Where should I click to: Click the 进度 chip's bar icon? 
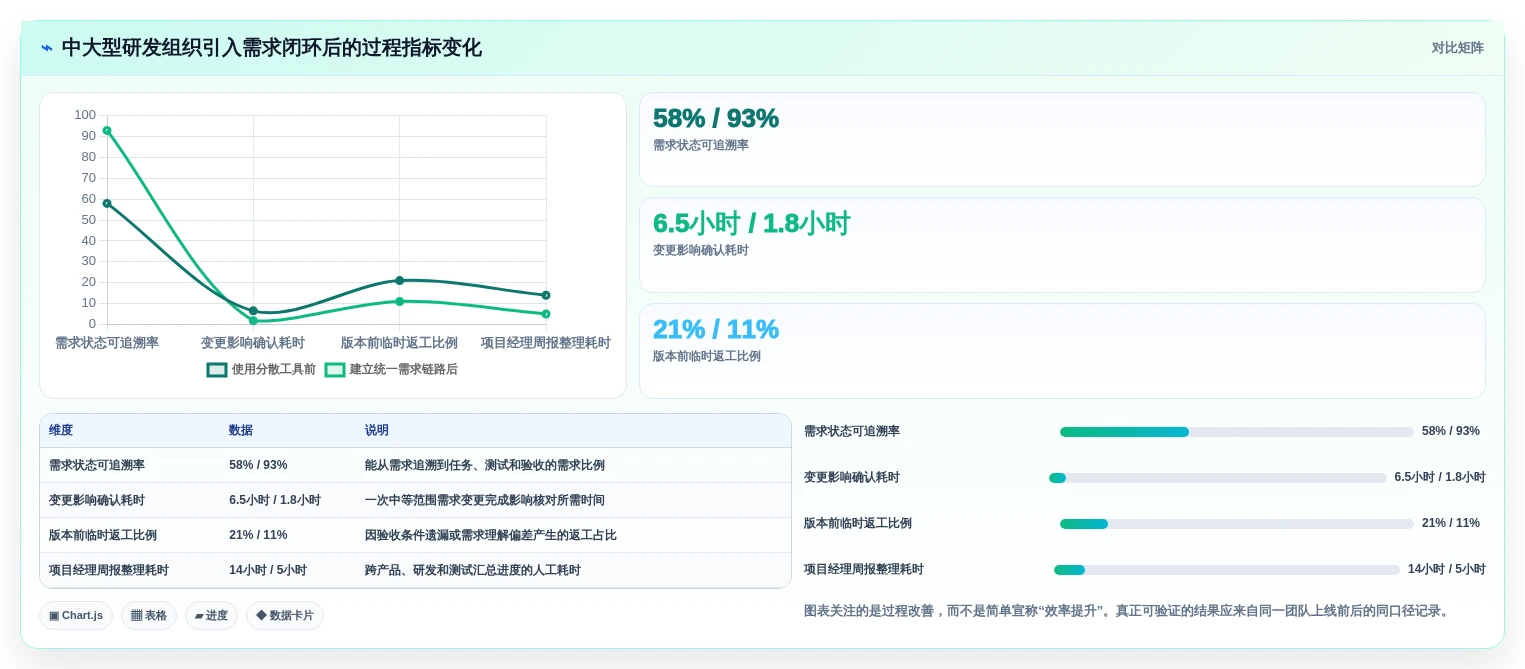coord(199,616)
